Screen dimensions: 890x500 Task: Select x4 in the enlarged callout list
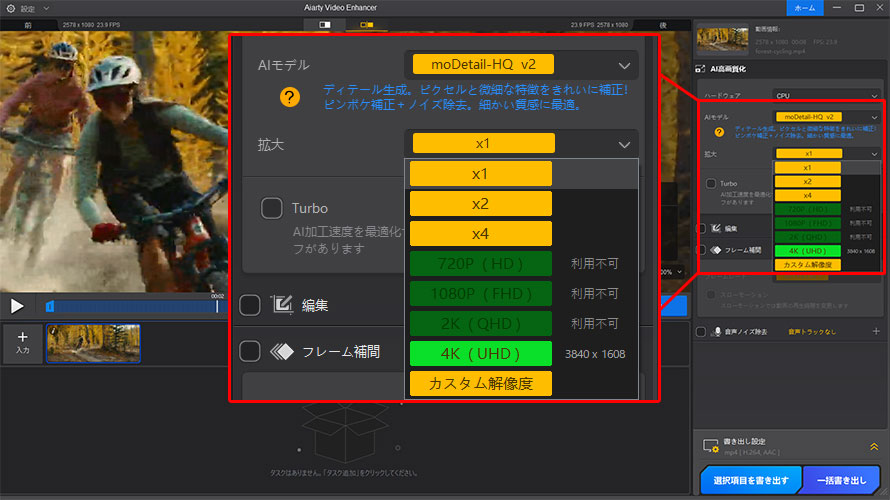coord(480,234)
